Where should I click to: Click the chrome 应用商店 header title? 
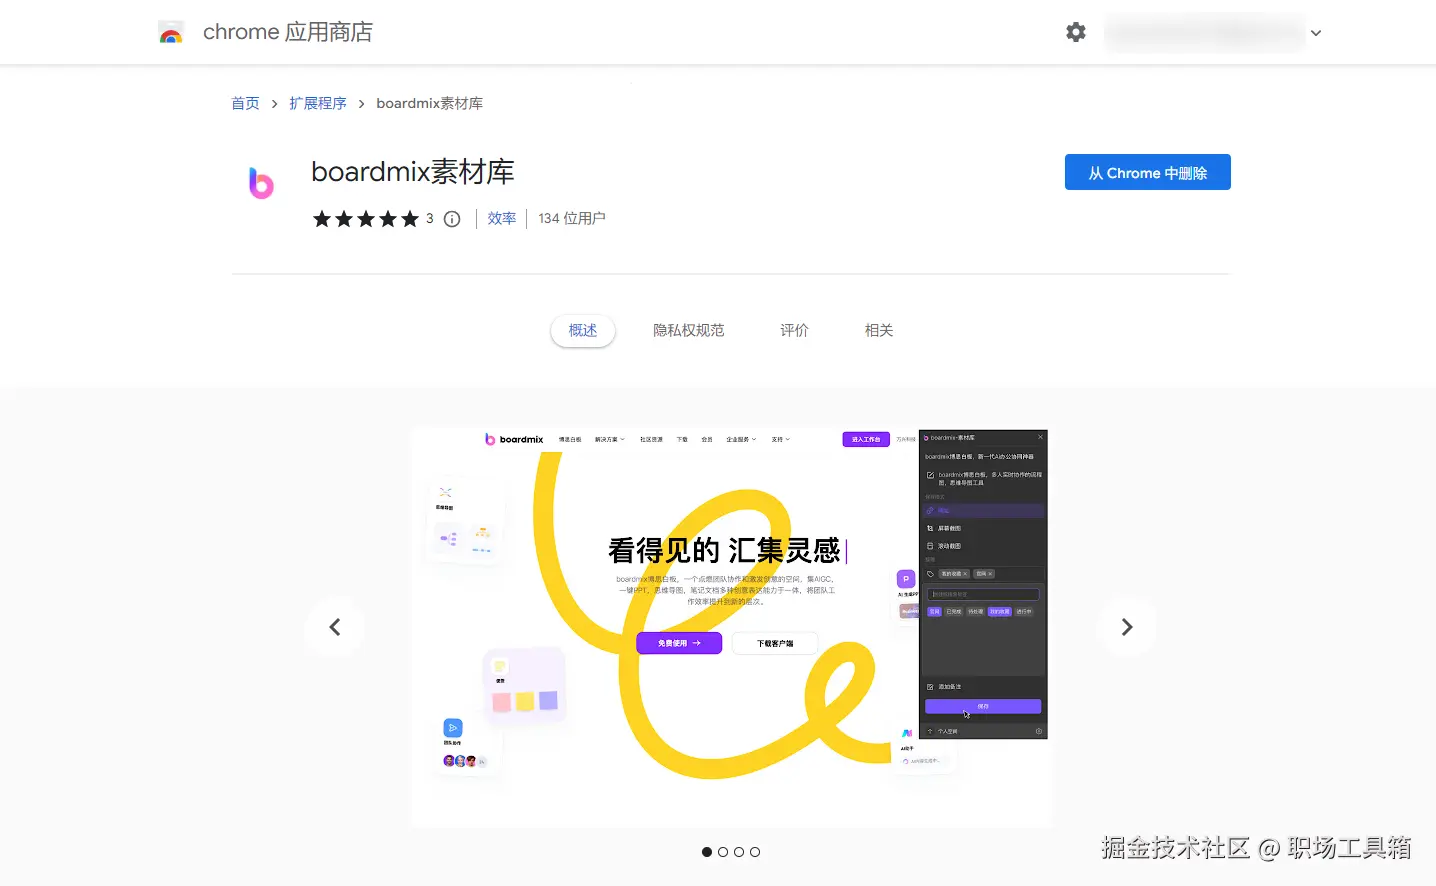click(288, 32)
